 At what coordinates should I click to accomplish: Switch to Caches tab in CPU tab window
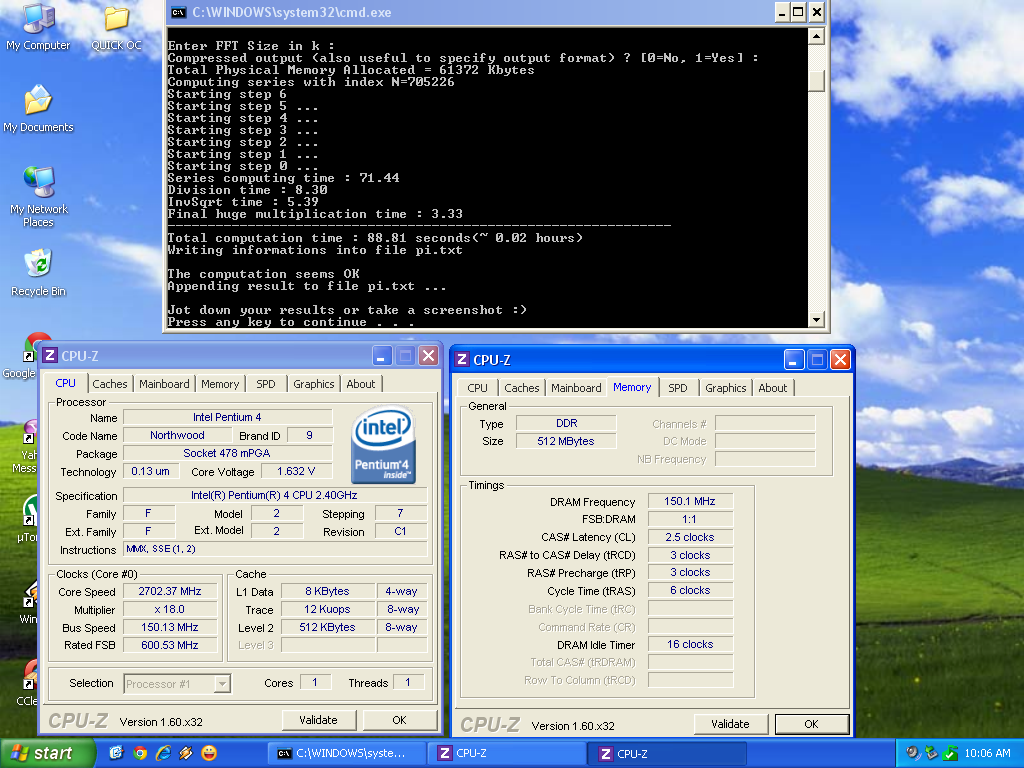pyautogui.click(x=110, y=384)
